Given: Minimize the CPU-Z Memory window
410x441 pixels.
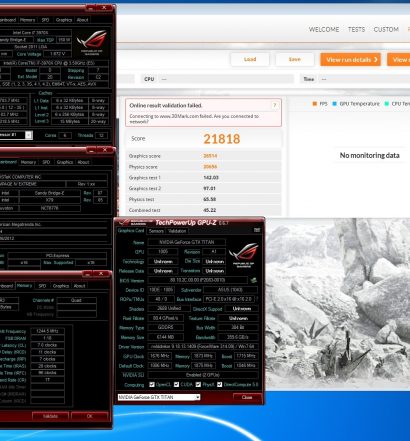Looking at the screenshot, I should coord(87,274).
